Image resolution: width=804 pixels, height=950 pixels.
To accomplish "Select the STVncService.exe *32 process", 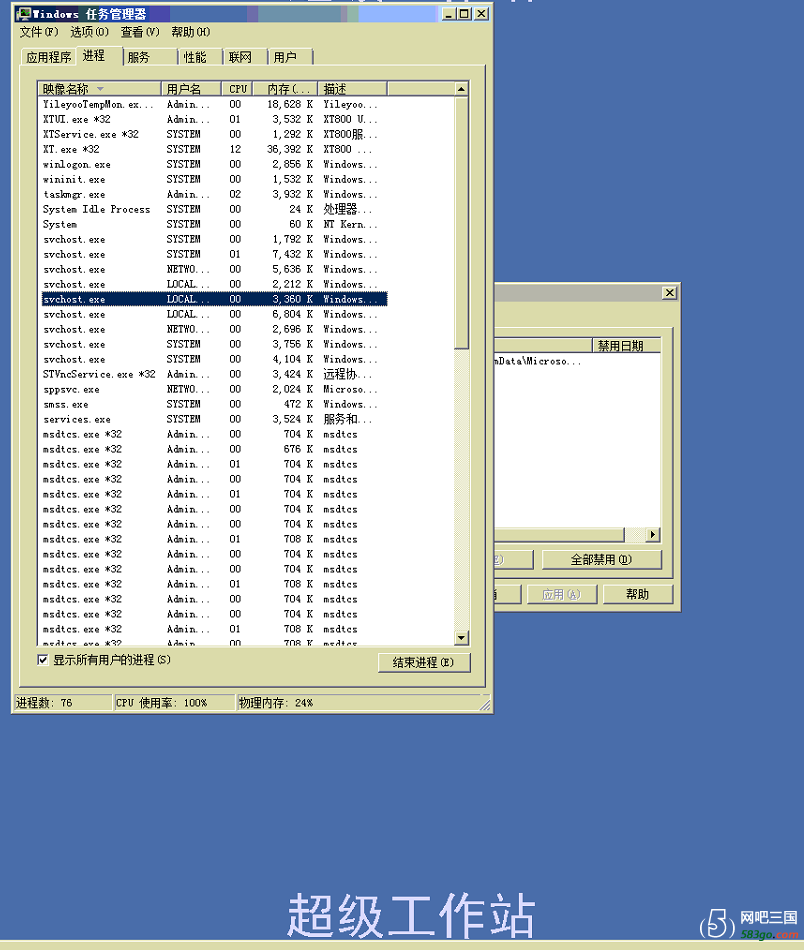I will pos(214,374).
